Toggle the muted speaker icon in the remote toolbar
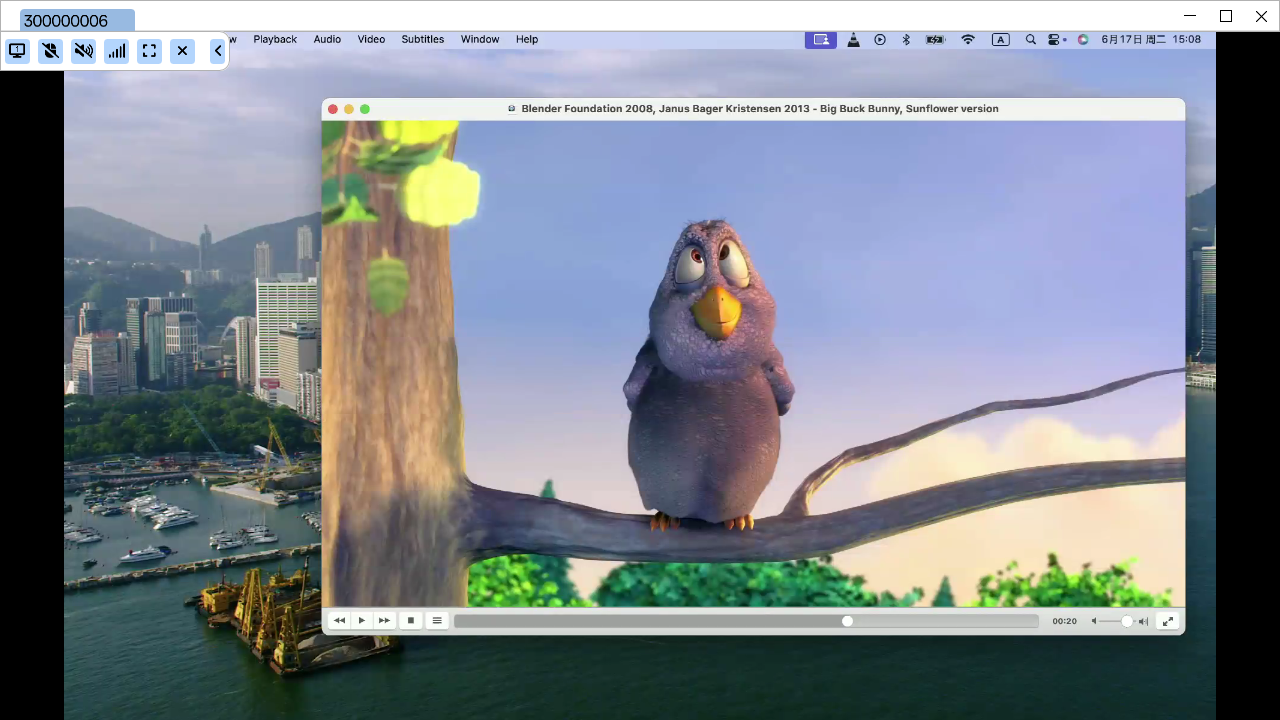Image resolution: width=1280 pixels, height=720 pixels. tap(83, 51)
